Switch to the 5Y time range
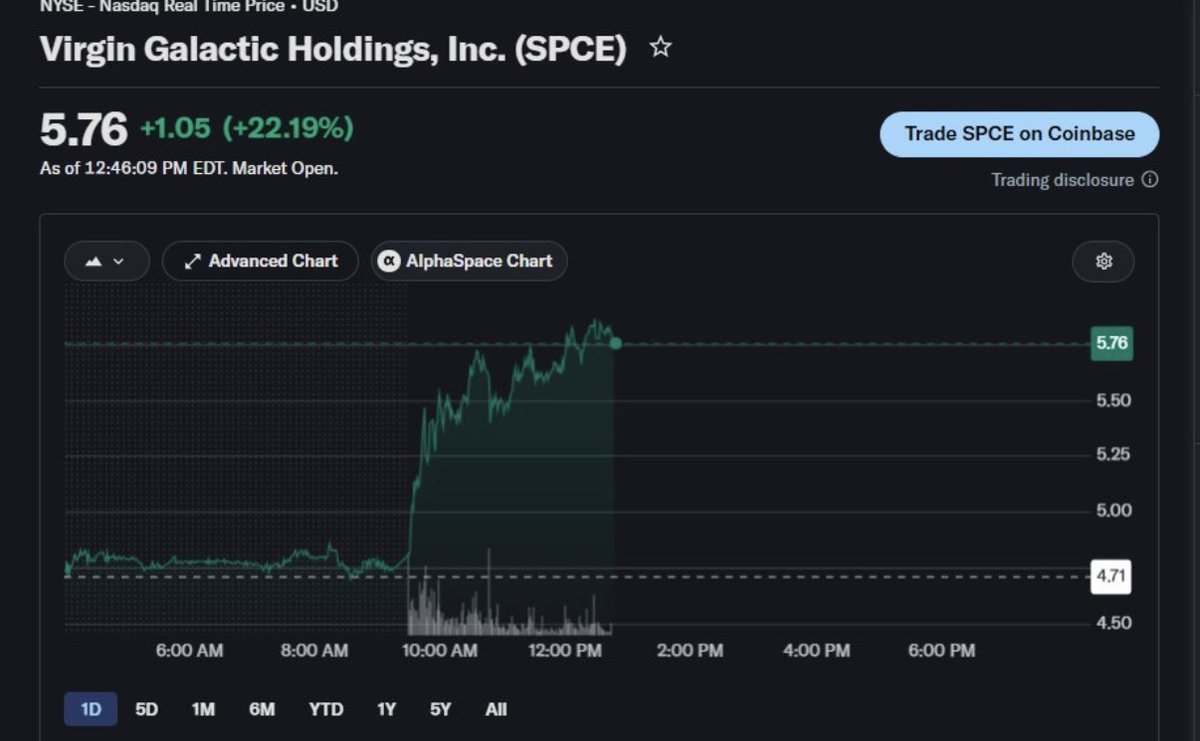The width and height of the screenshot is (1200, 741). (441, 709)
